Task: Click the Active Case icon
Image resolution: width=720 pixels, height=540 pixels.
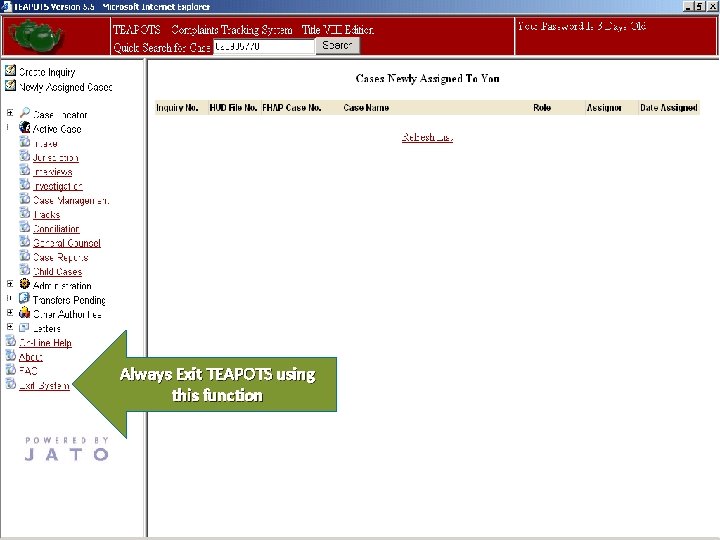Action: coord(25,127)
